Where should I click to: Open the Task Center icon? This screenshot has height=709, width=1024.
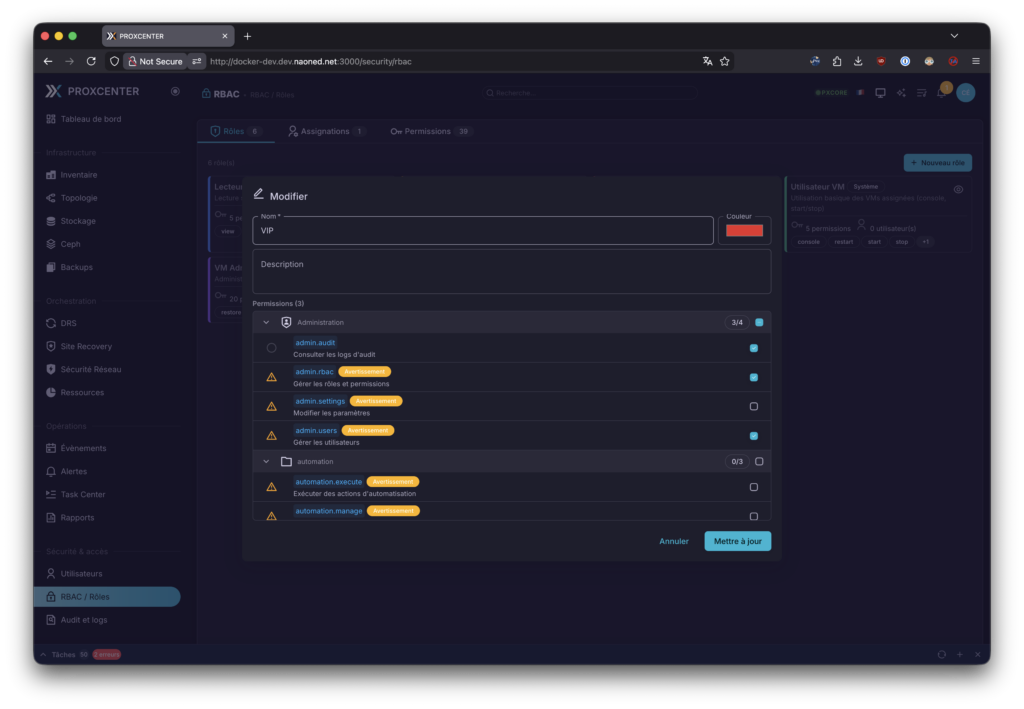coord(51,494)
